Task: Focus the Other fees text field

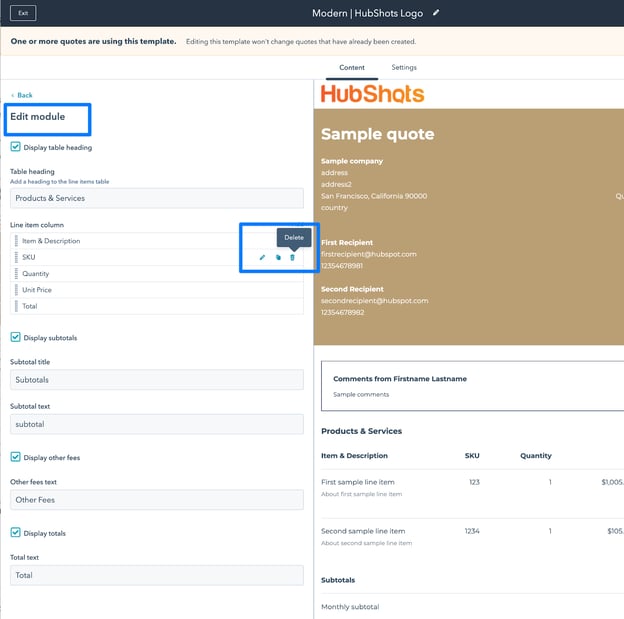Action: click(x=157, y=500)
